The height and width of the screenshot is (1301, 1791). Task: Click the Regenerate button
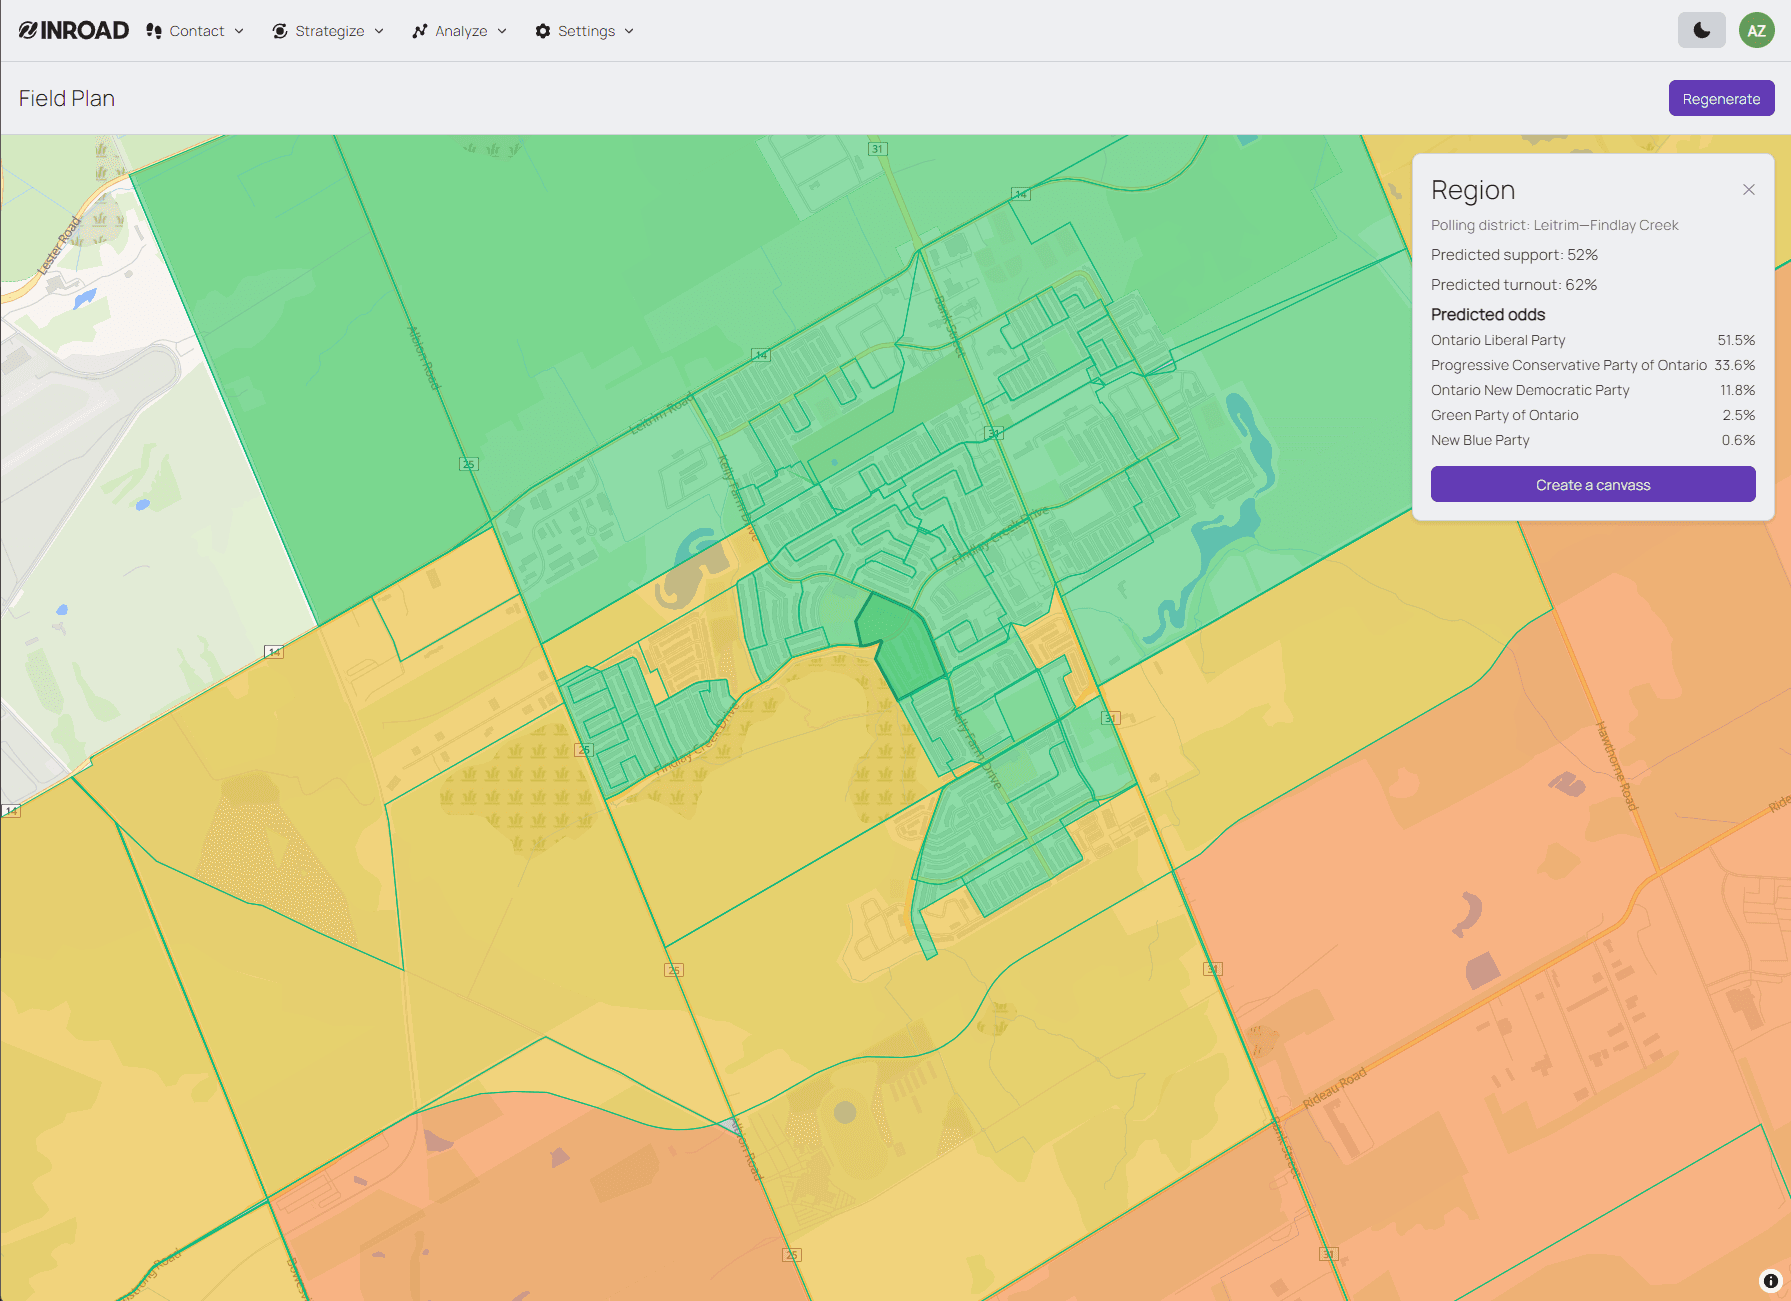pos(1721,98)
